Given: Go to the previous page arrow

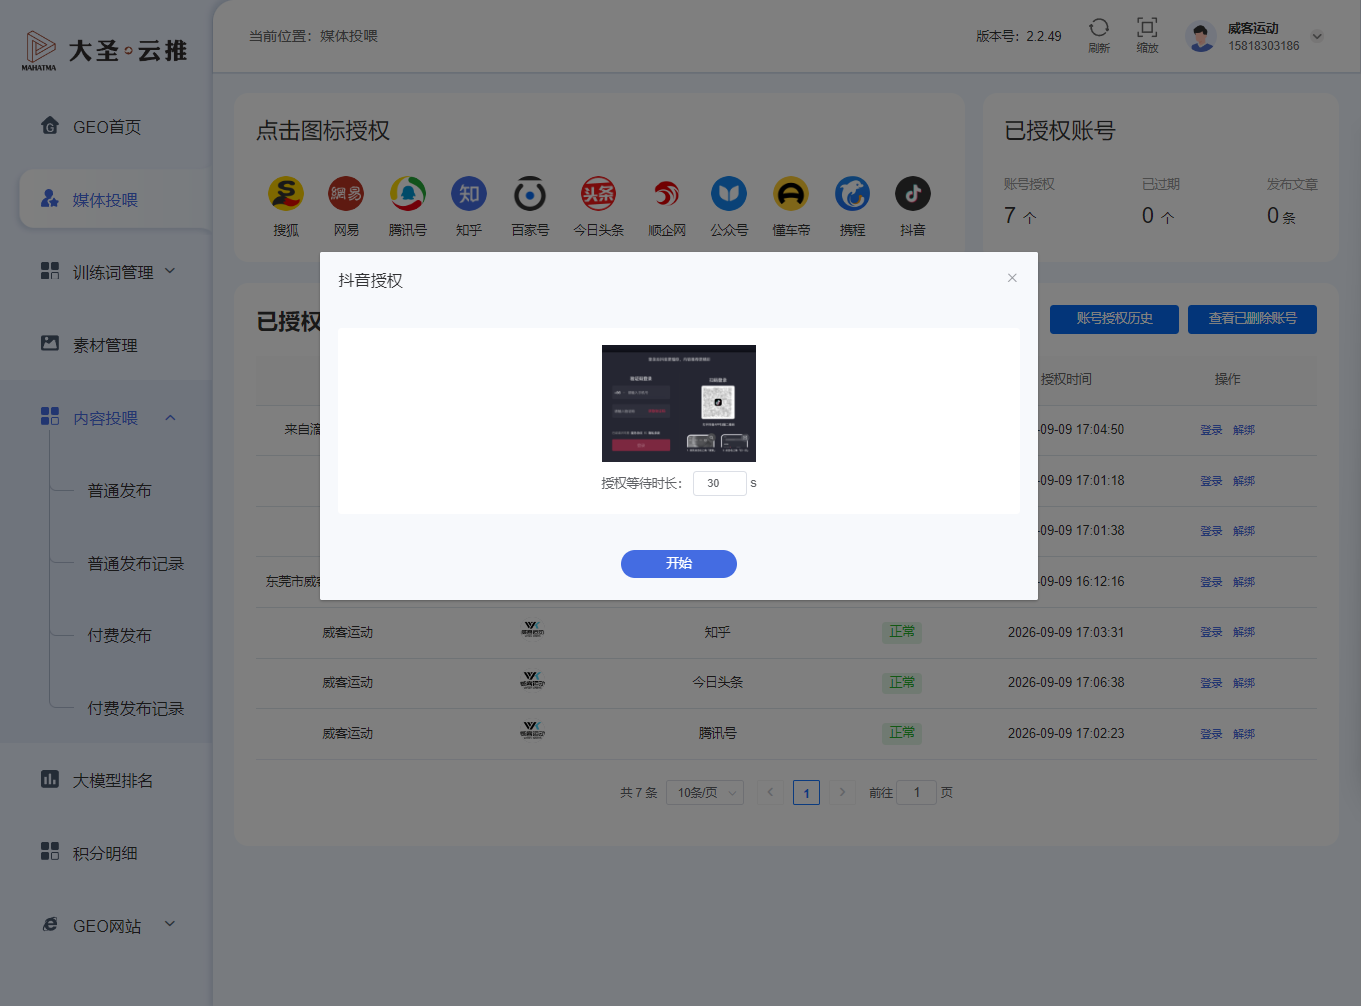Looking at the screenshot, I should tap(770, 793).
